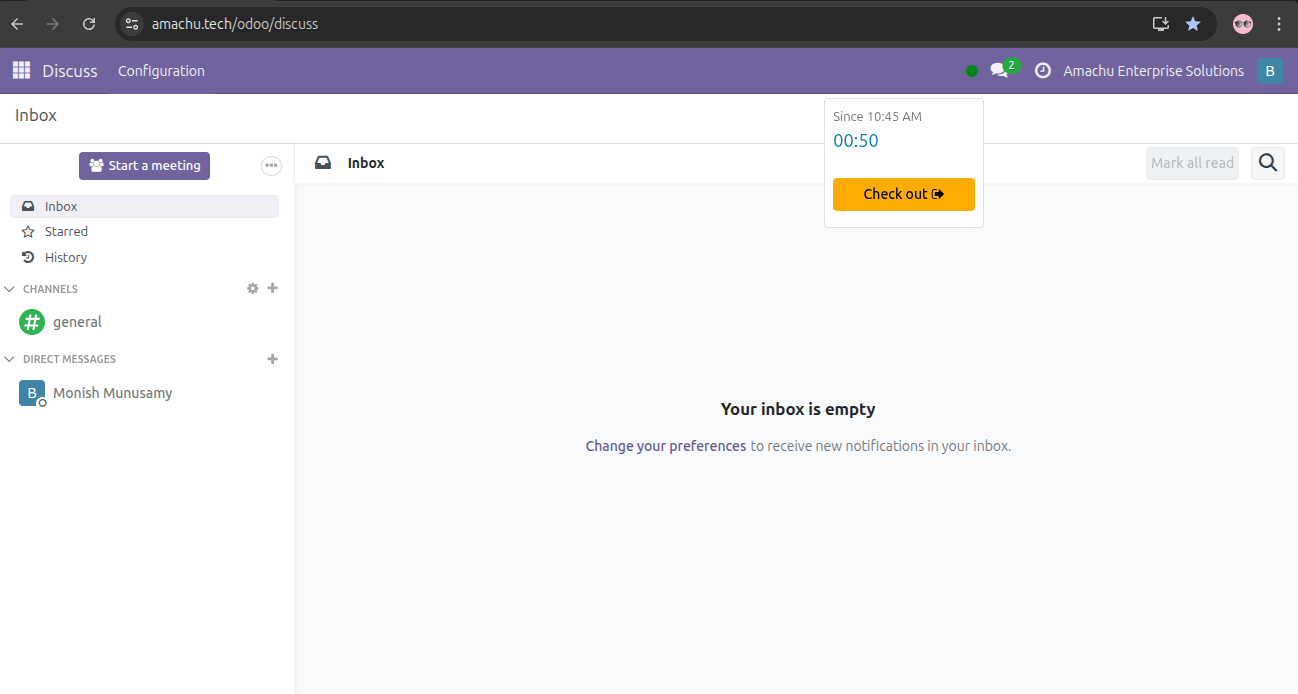Open conversations icon with 2 badge
This screenshot has width=1298, height=694.
tap(999, 70)
